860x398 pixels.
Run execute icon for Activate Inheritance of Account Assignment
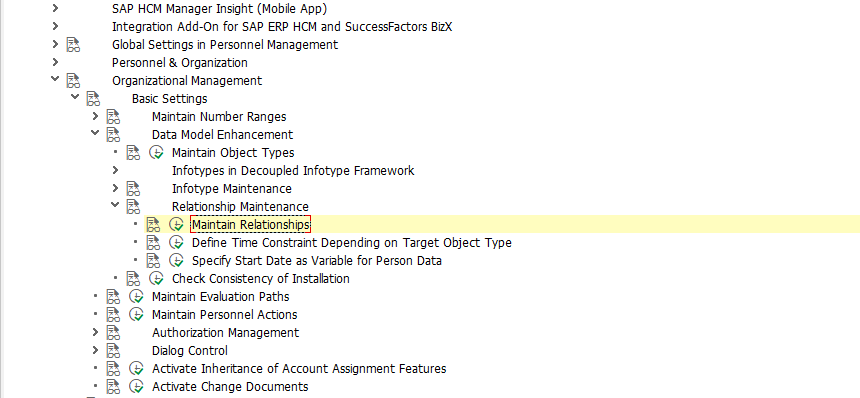coord(136,368)
